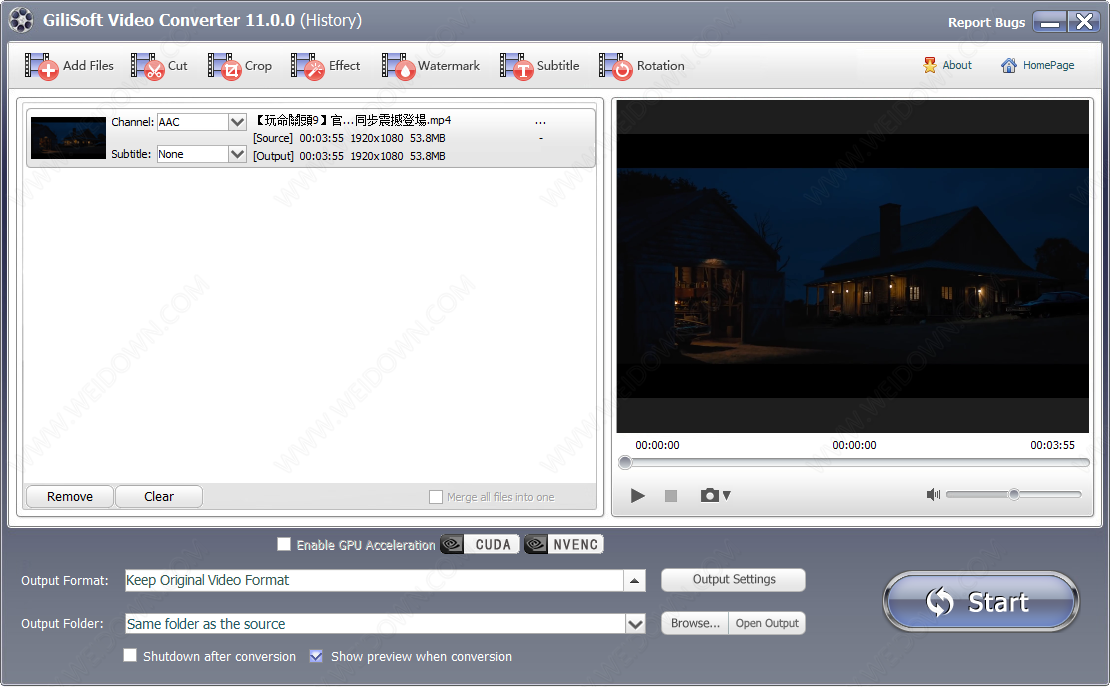Adjust the volume slider
Viewport: 1110px width, 687px height.
tap(1013, 494)
